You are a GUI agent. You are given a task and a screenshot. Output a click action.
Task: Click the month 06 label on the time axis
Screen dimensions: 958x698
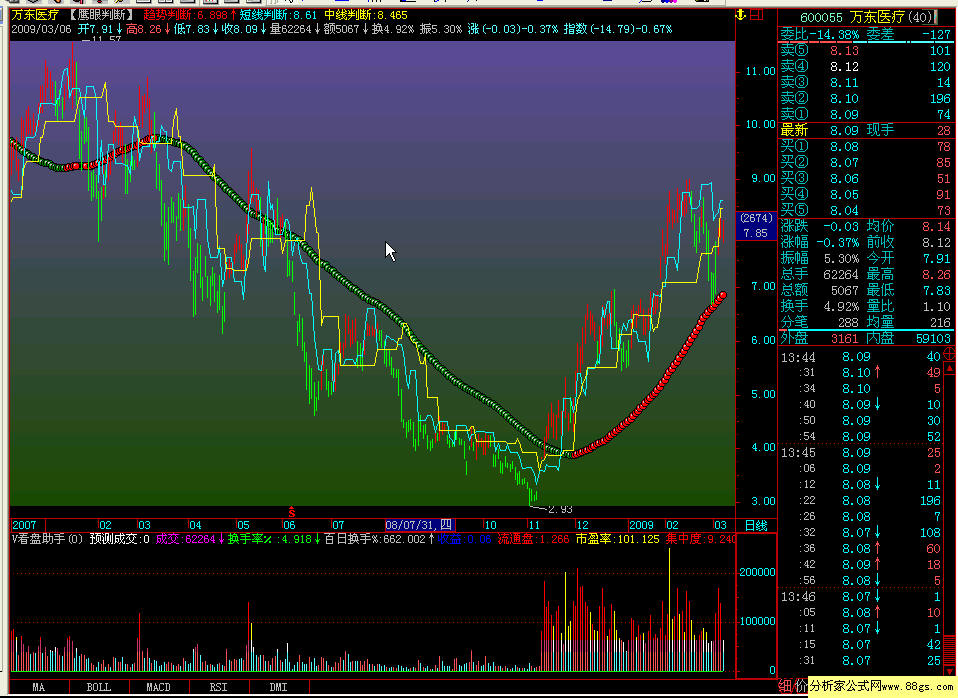point(290,525)
